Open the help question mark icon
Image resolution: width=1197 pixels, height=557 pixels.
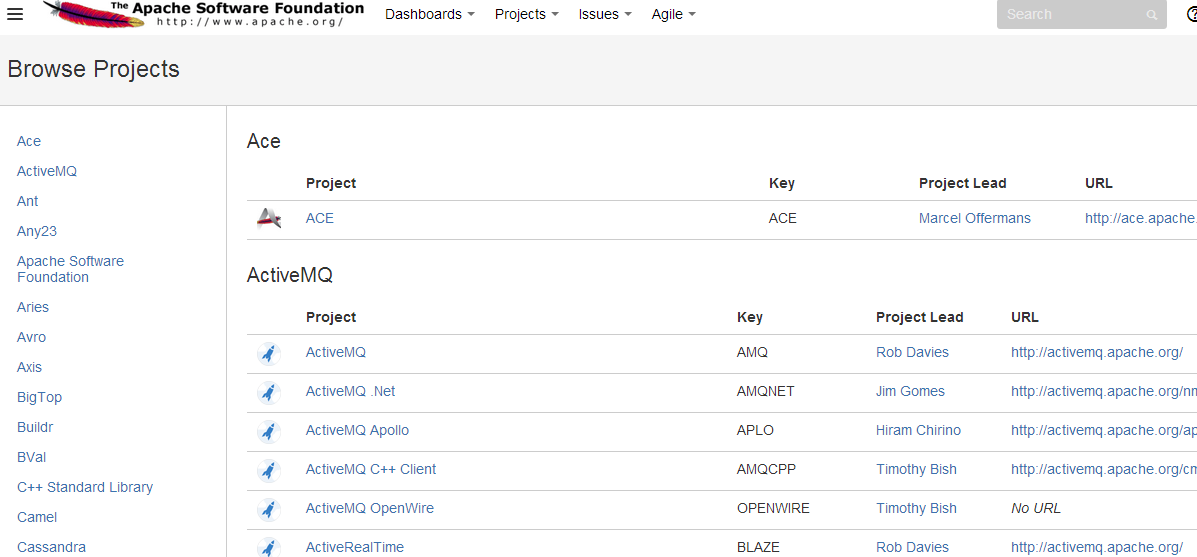pos(1192,14)
